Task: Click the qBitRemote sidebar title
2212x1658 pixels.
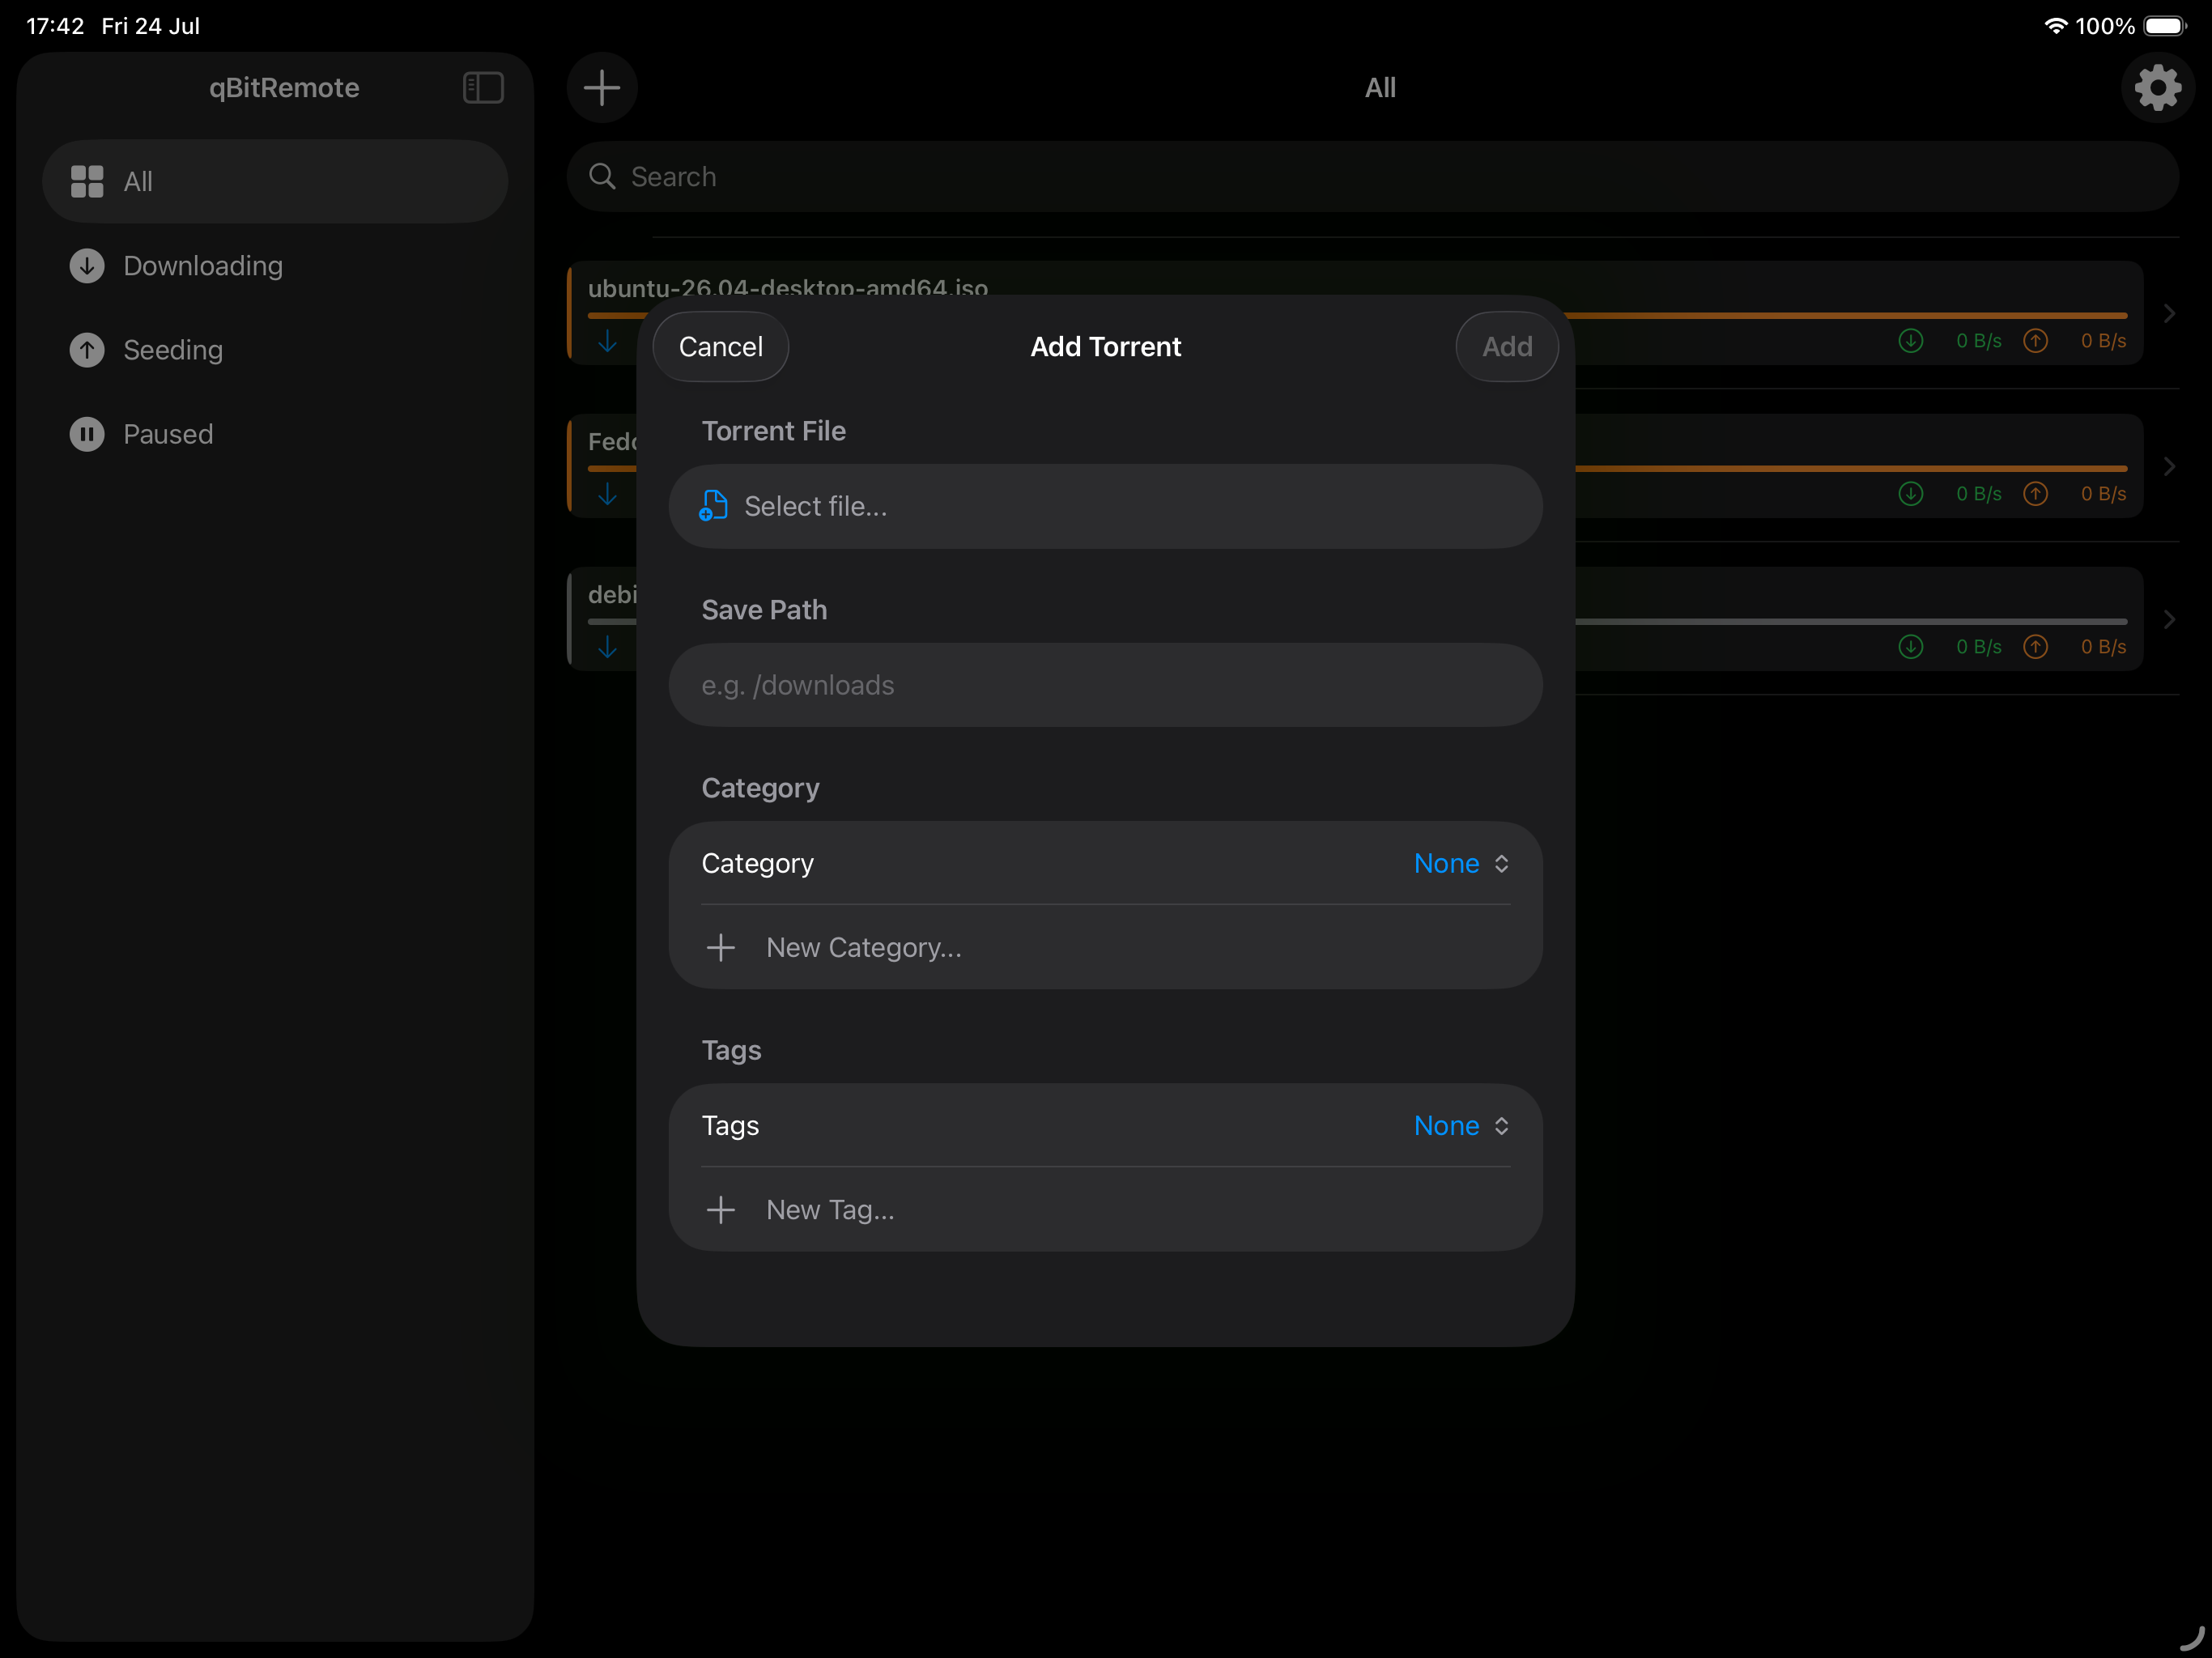Action: coord(284,88)
